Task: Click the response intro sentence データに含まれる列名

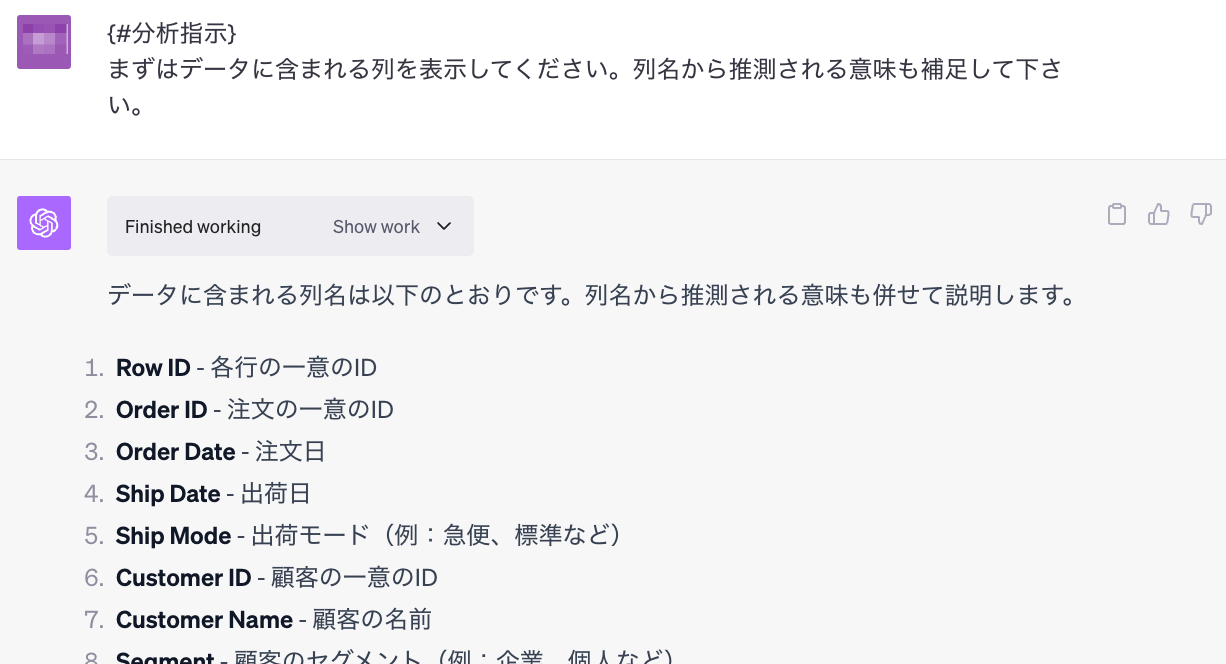Action: click(591, 295)
